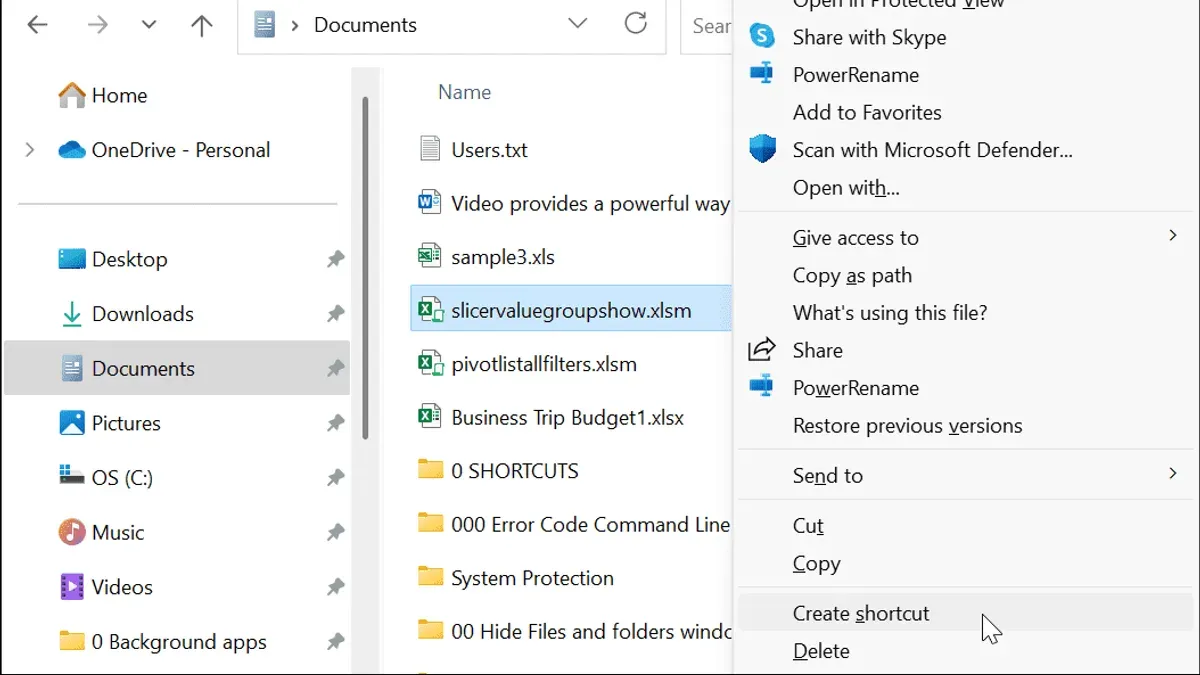
Task: Go up one folder level arrow
Action: [x=201, y=25]
